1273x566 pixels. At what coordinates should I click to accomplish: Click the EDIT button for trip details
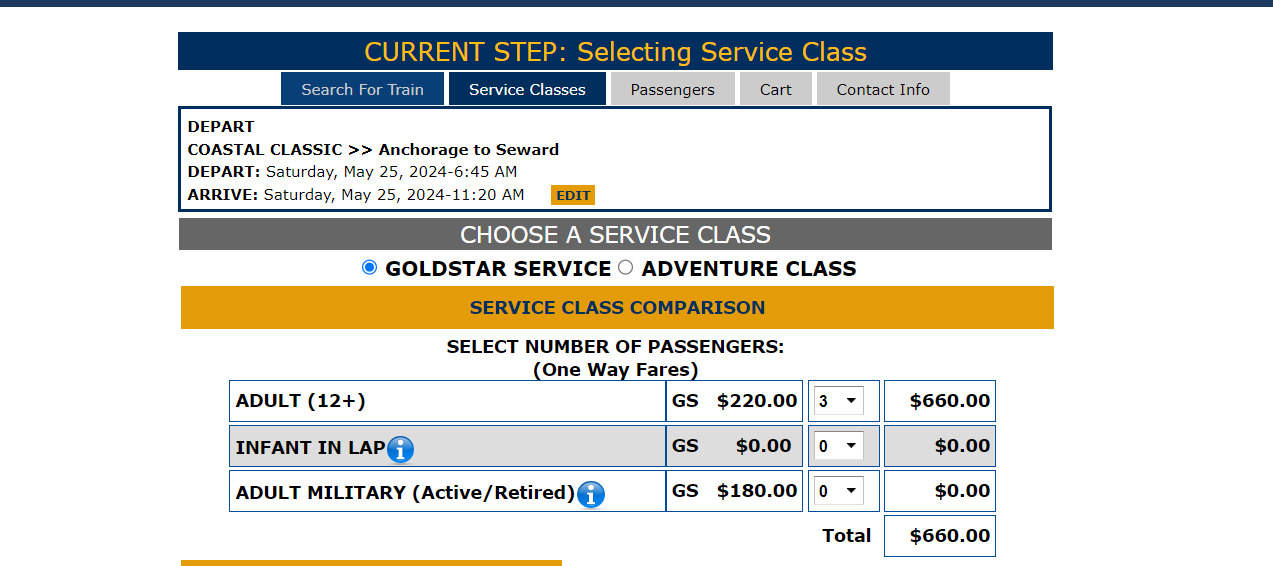tap(573, 195)
